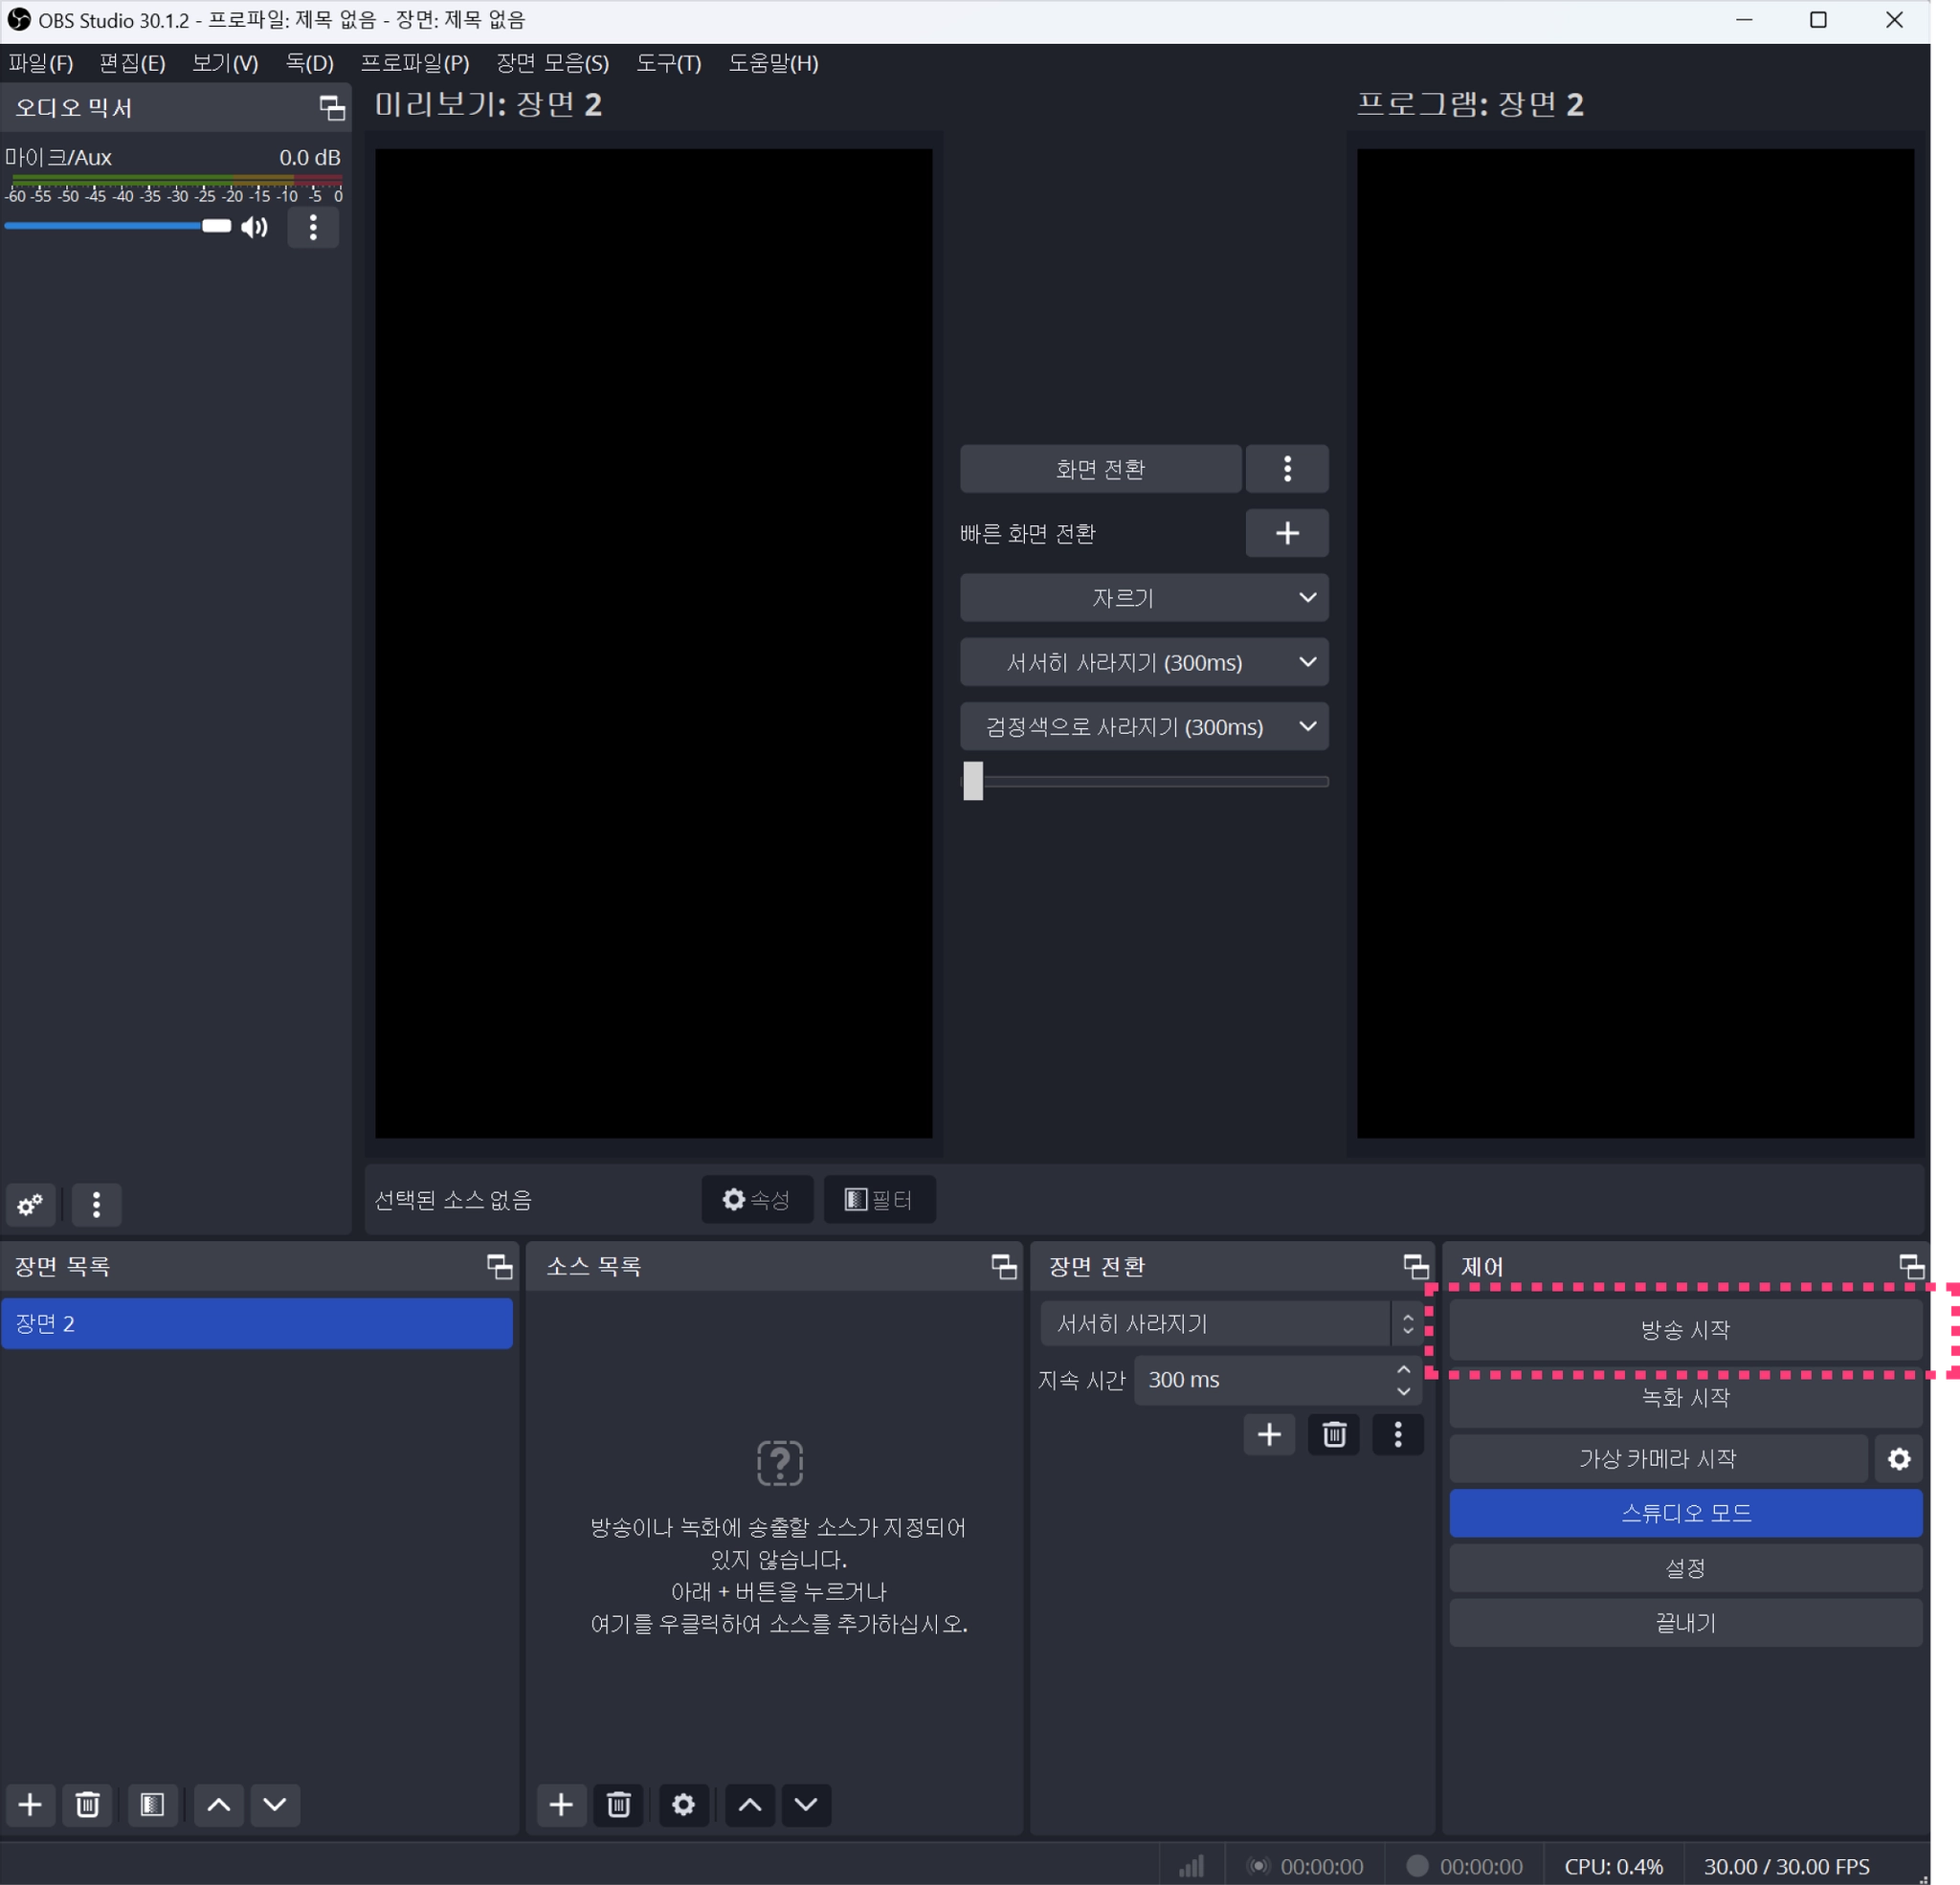Image resolution: width=1960 pixels, height=1885 pixels.
Task: Open the 편집(E) menu
Action: [132, 63]
